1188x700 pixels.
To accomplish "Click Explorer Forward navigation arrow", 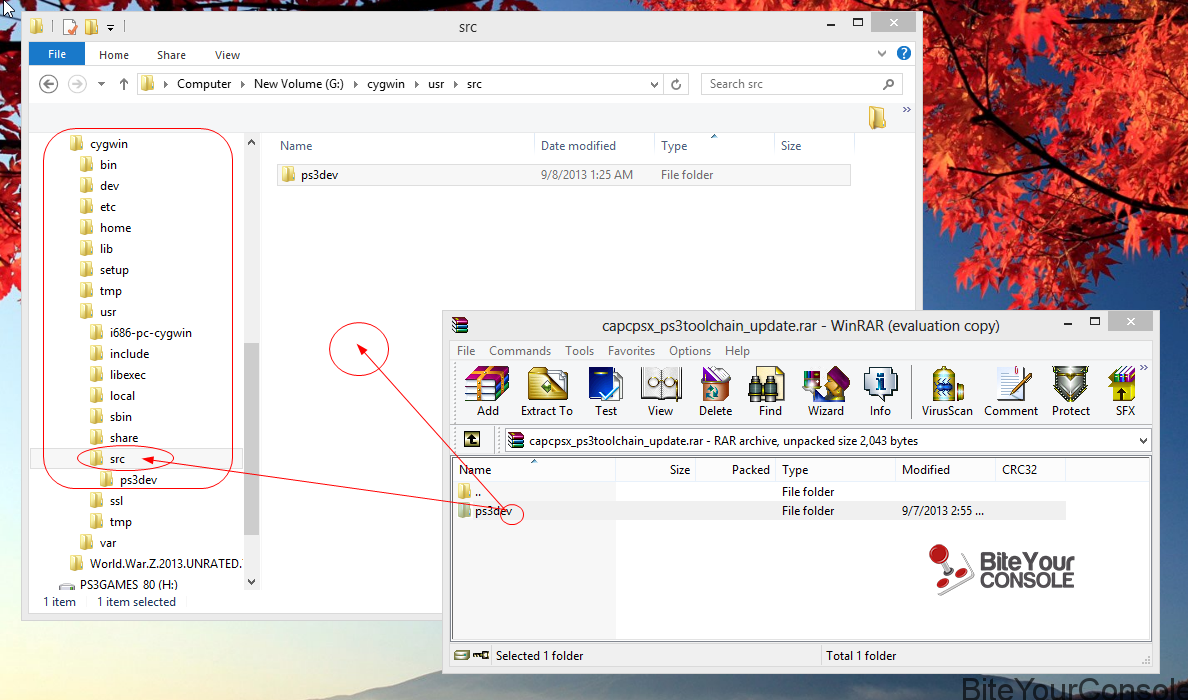I will [77, 84].
